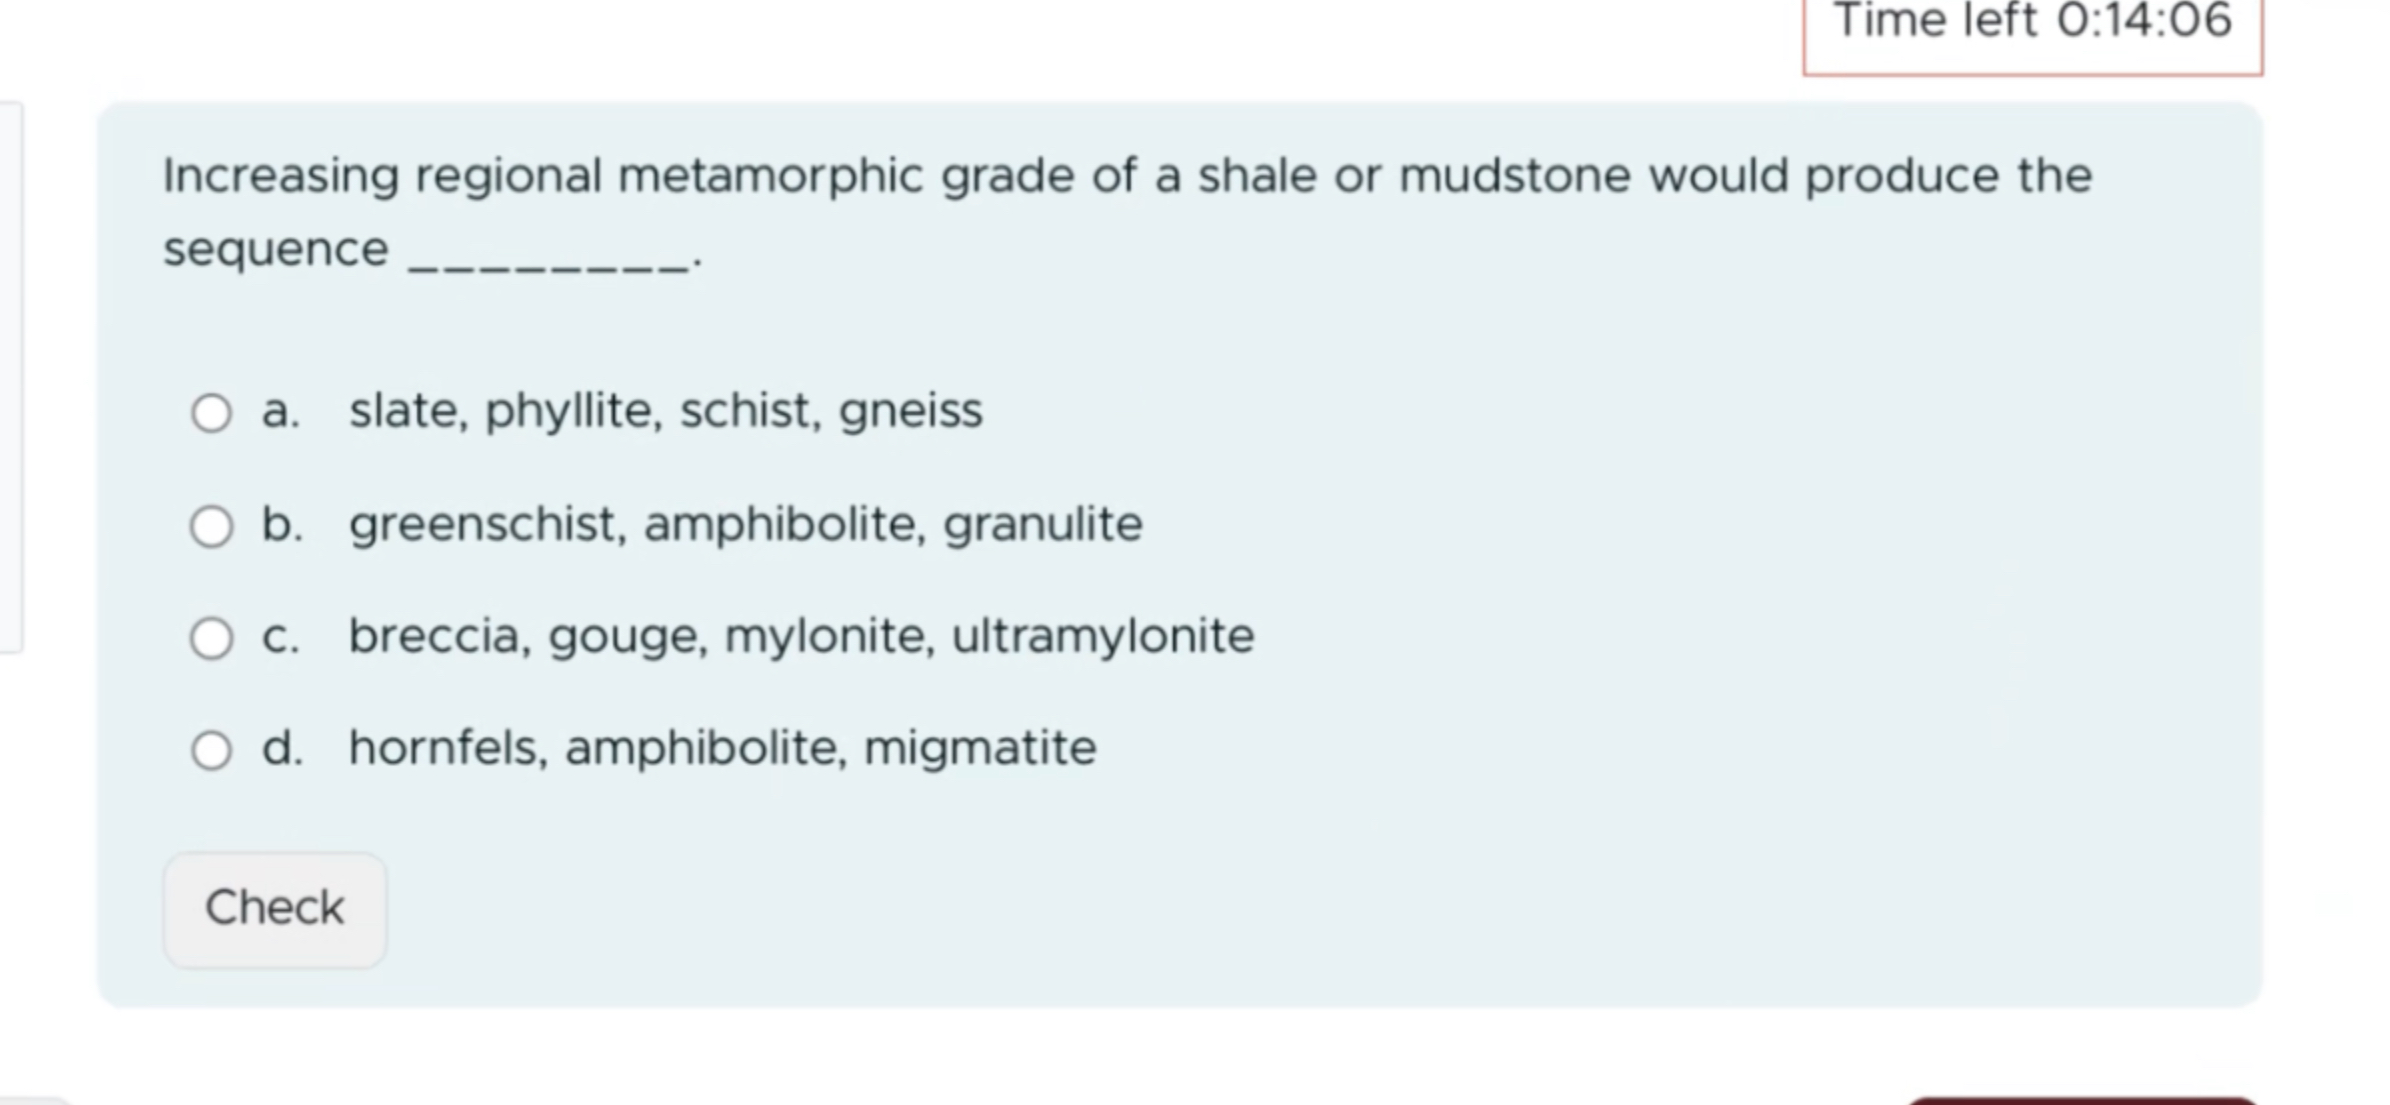
Task: Choose answer hornfels, amphibolite, migmatite
Action: [x=722, y=746]
